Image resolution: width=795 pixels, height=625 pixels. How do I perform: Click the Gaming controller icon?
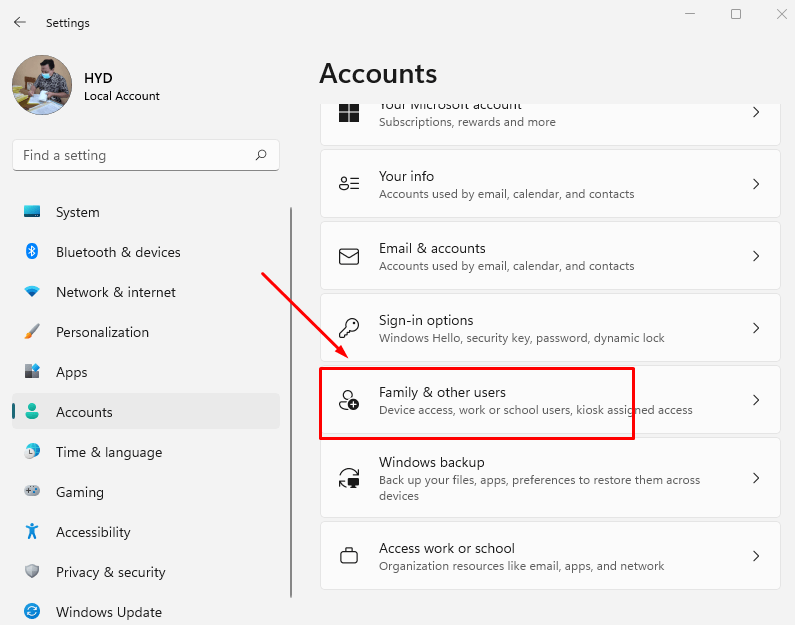click(32, 492)
